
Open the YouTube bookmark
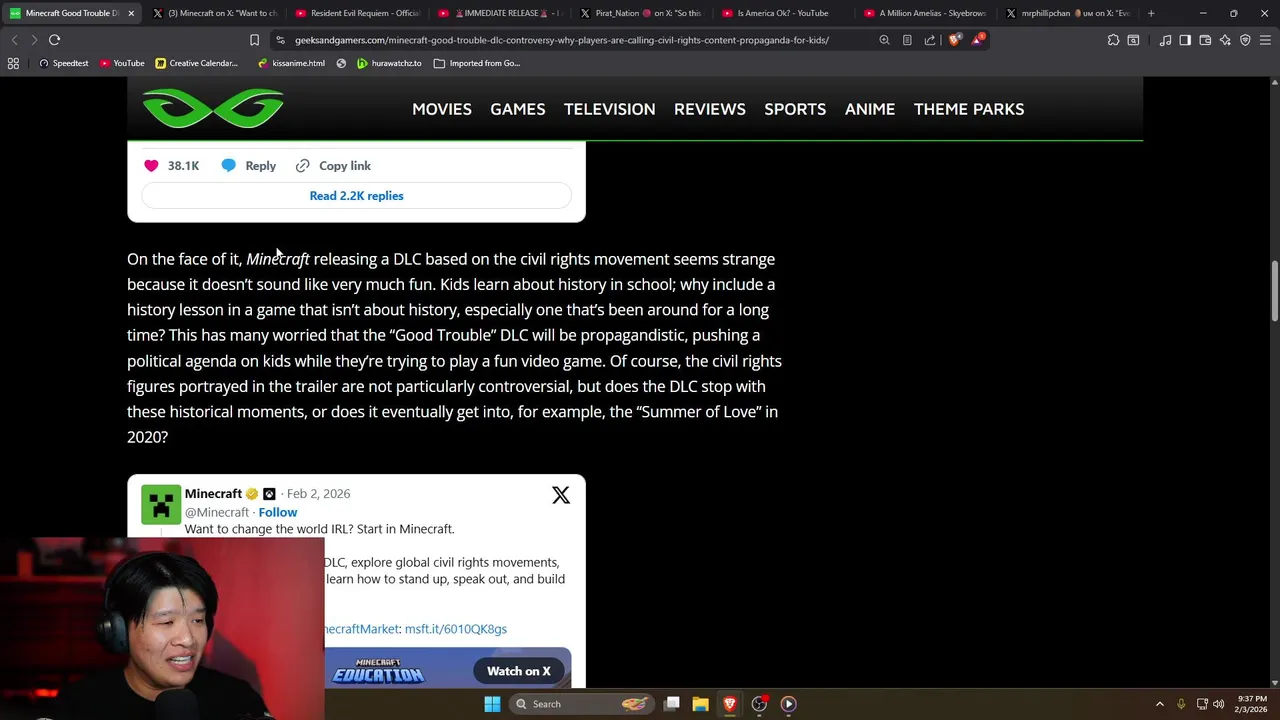point(122,63)
